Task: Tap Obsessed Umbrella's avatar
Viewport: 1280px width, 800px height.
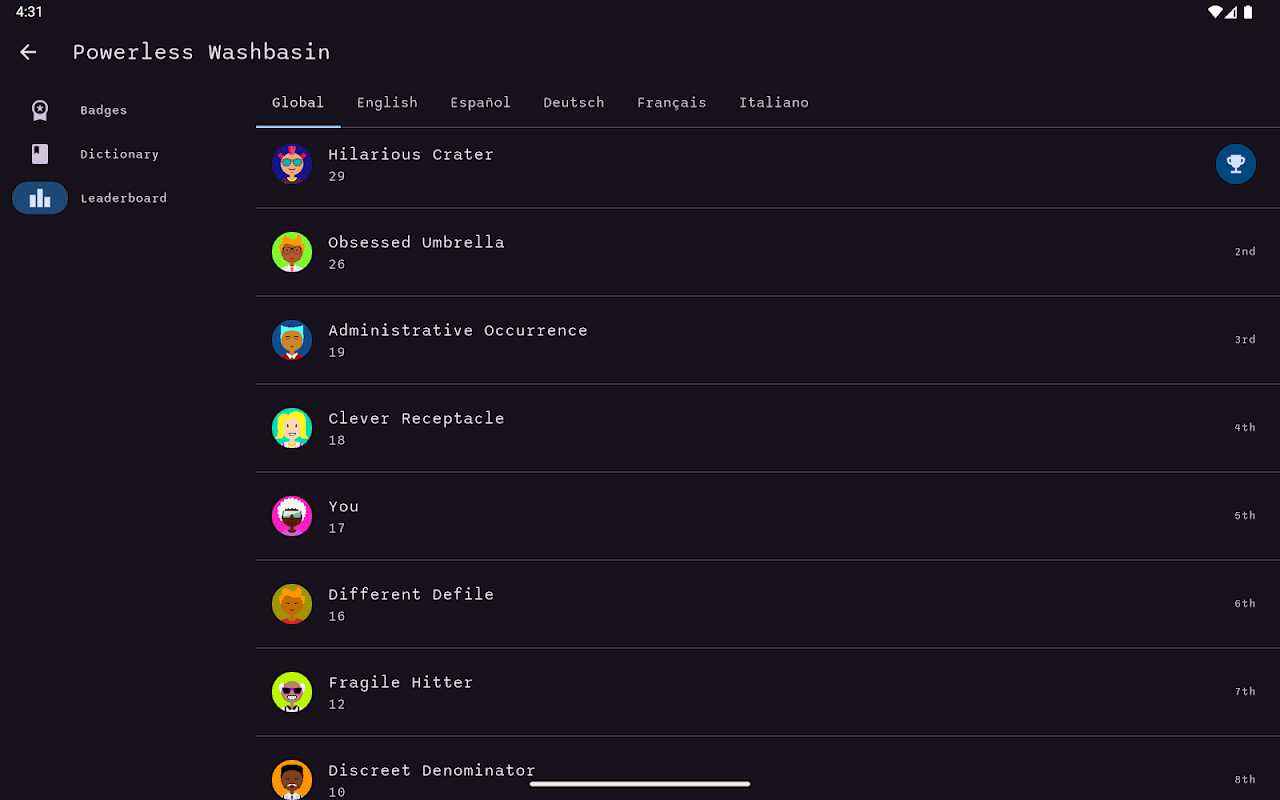Action: pyautogui.click(x=292, y=252)
